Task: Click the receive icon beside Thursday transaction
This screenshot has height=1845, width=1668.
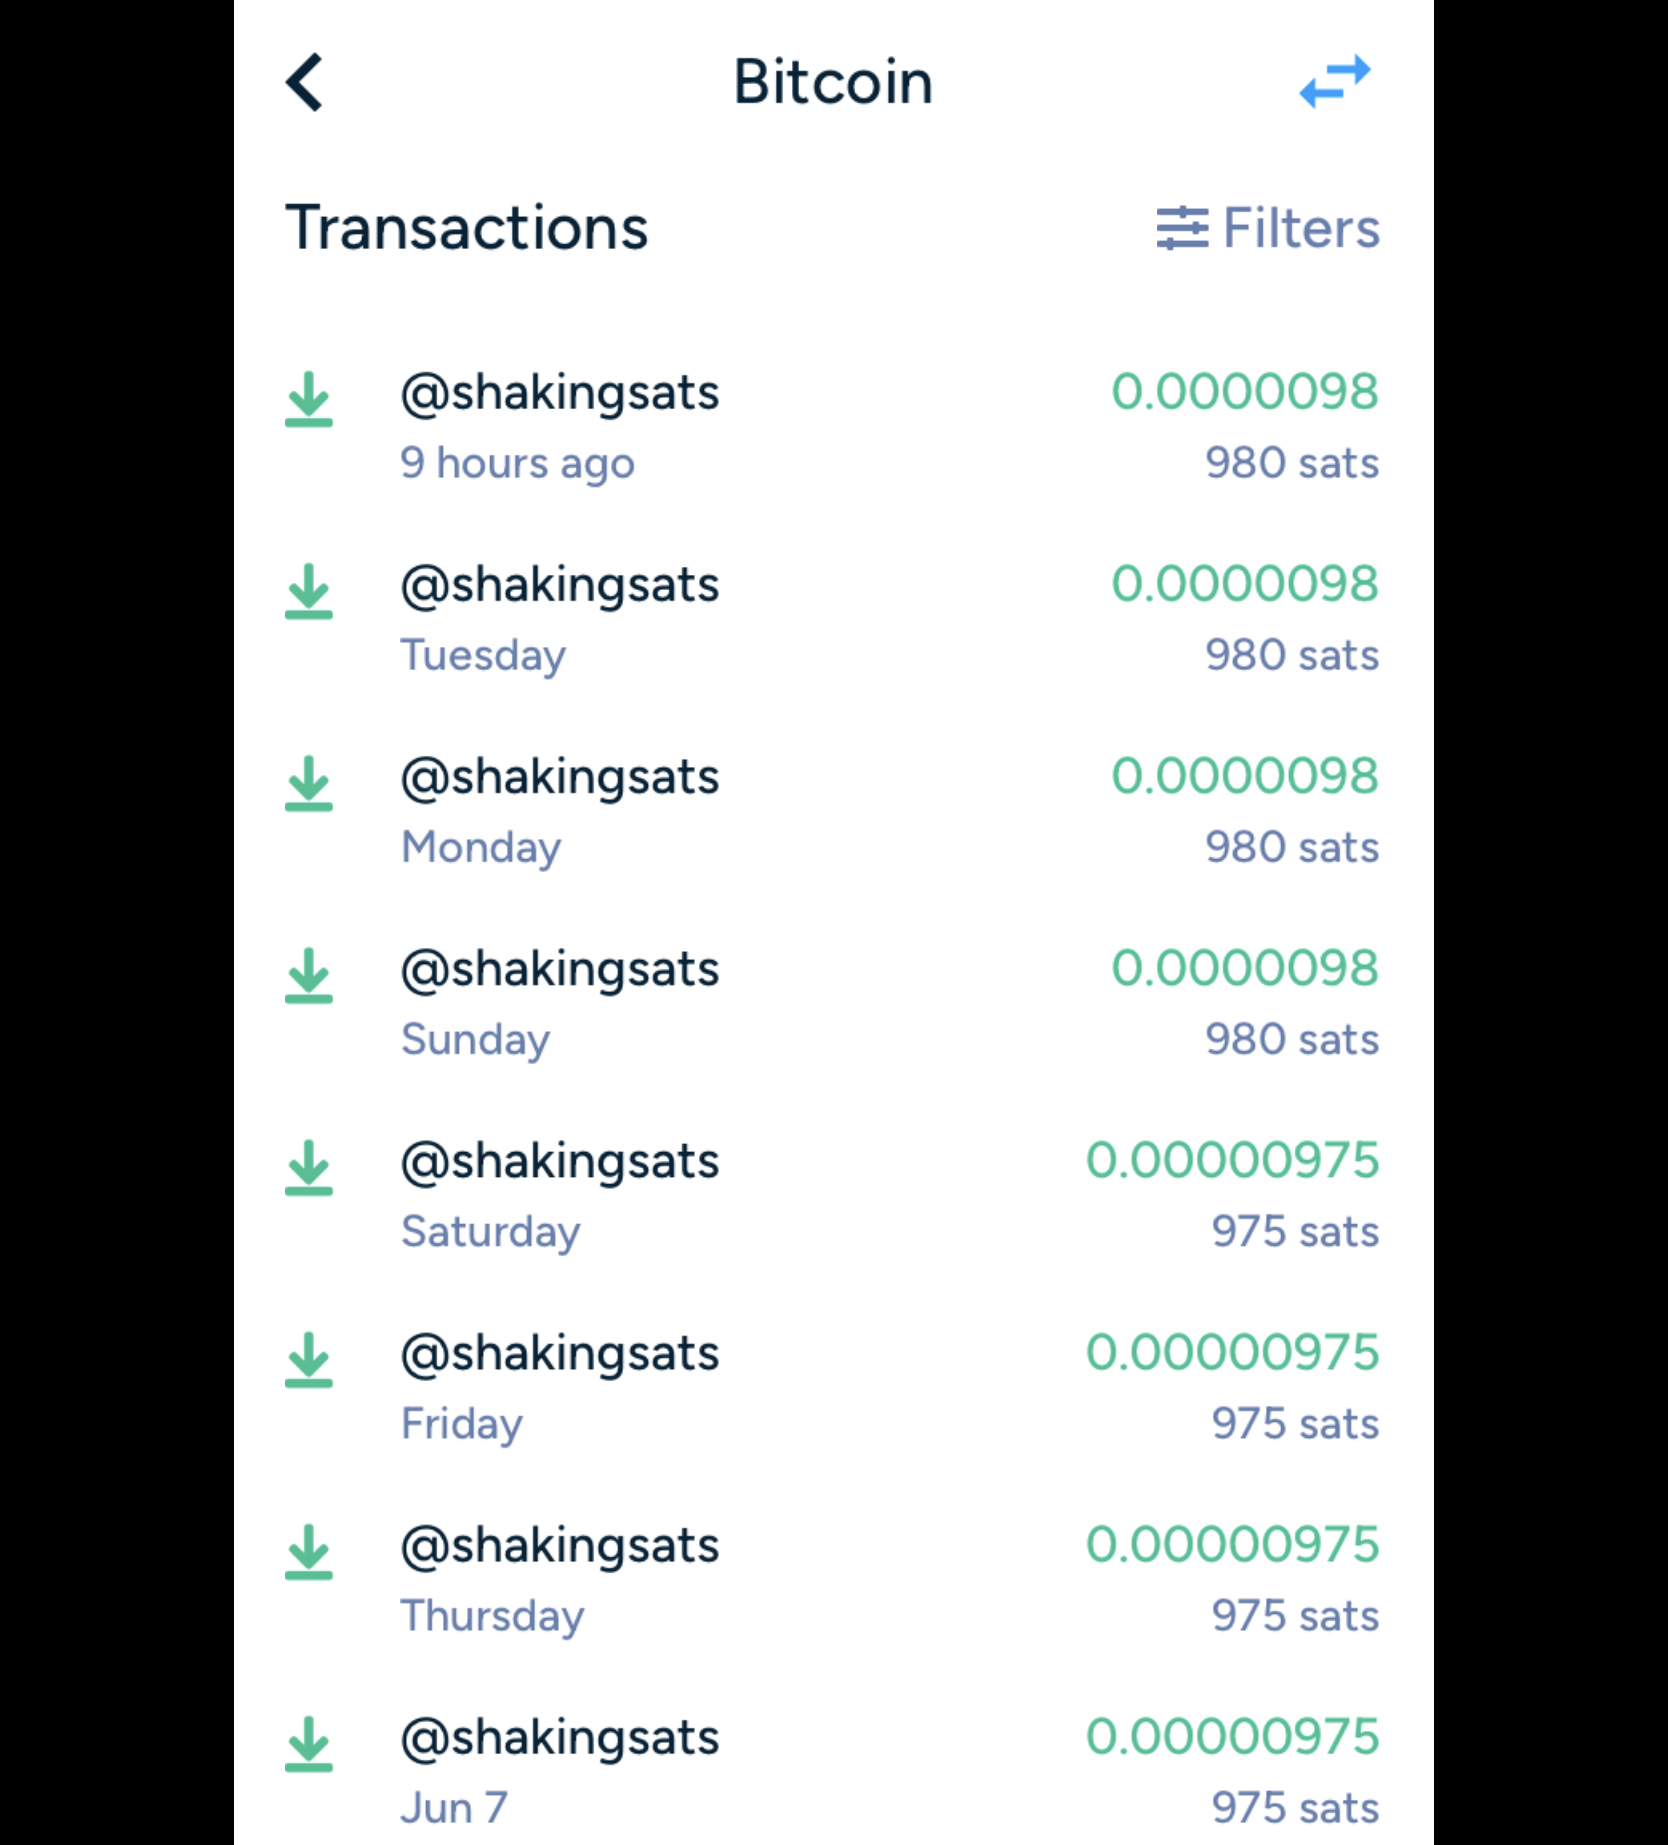Action: (309, 1551)
